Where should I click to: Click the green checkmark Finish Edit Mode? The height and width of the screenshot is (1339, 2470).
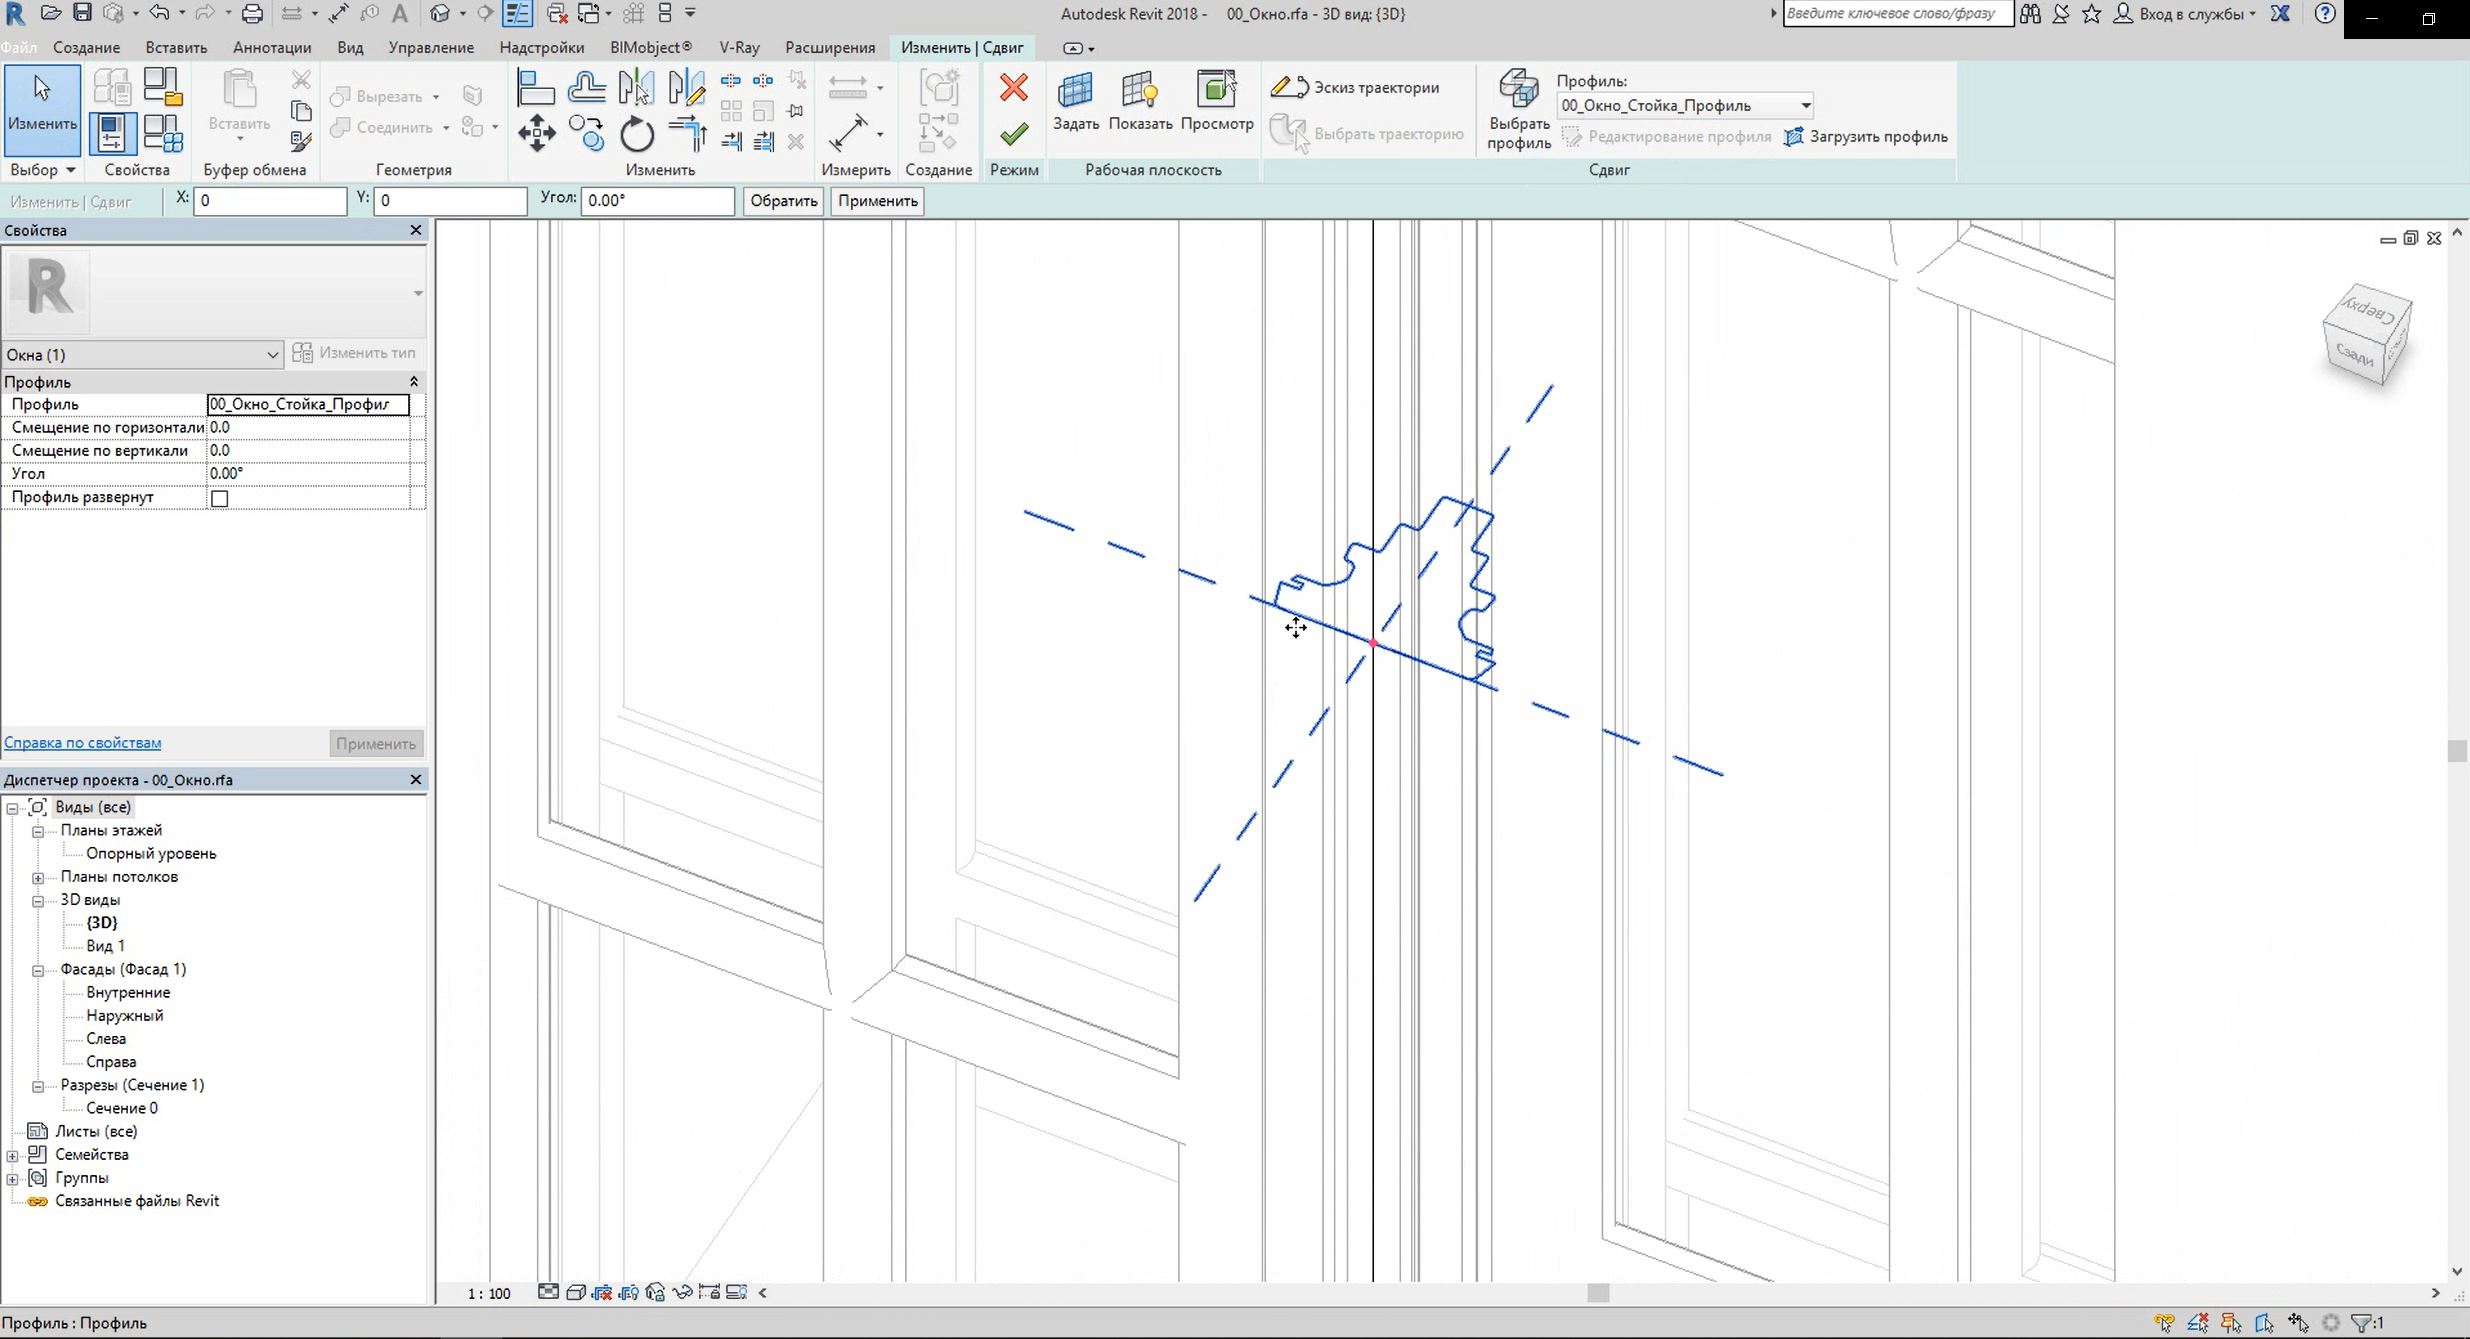[1013, 134]
